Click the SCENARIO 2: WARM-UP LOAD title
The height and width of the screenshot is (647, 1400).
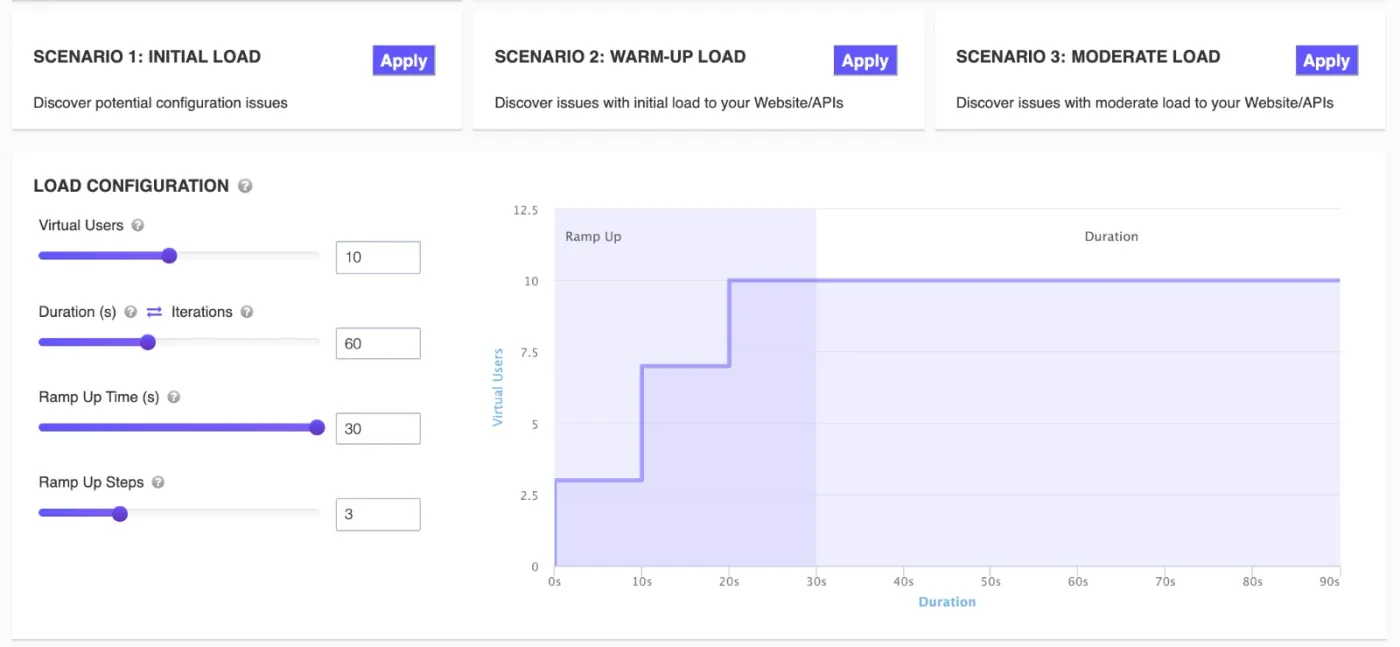pyautogui.click(x=620, y=57)
